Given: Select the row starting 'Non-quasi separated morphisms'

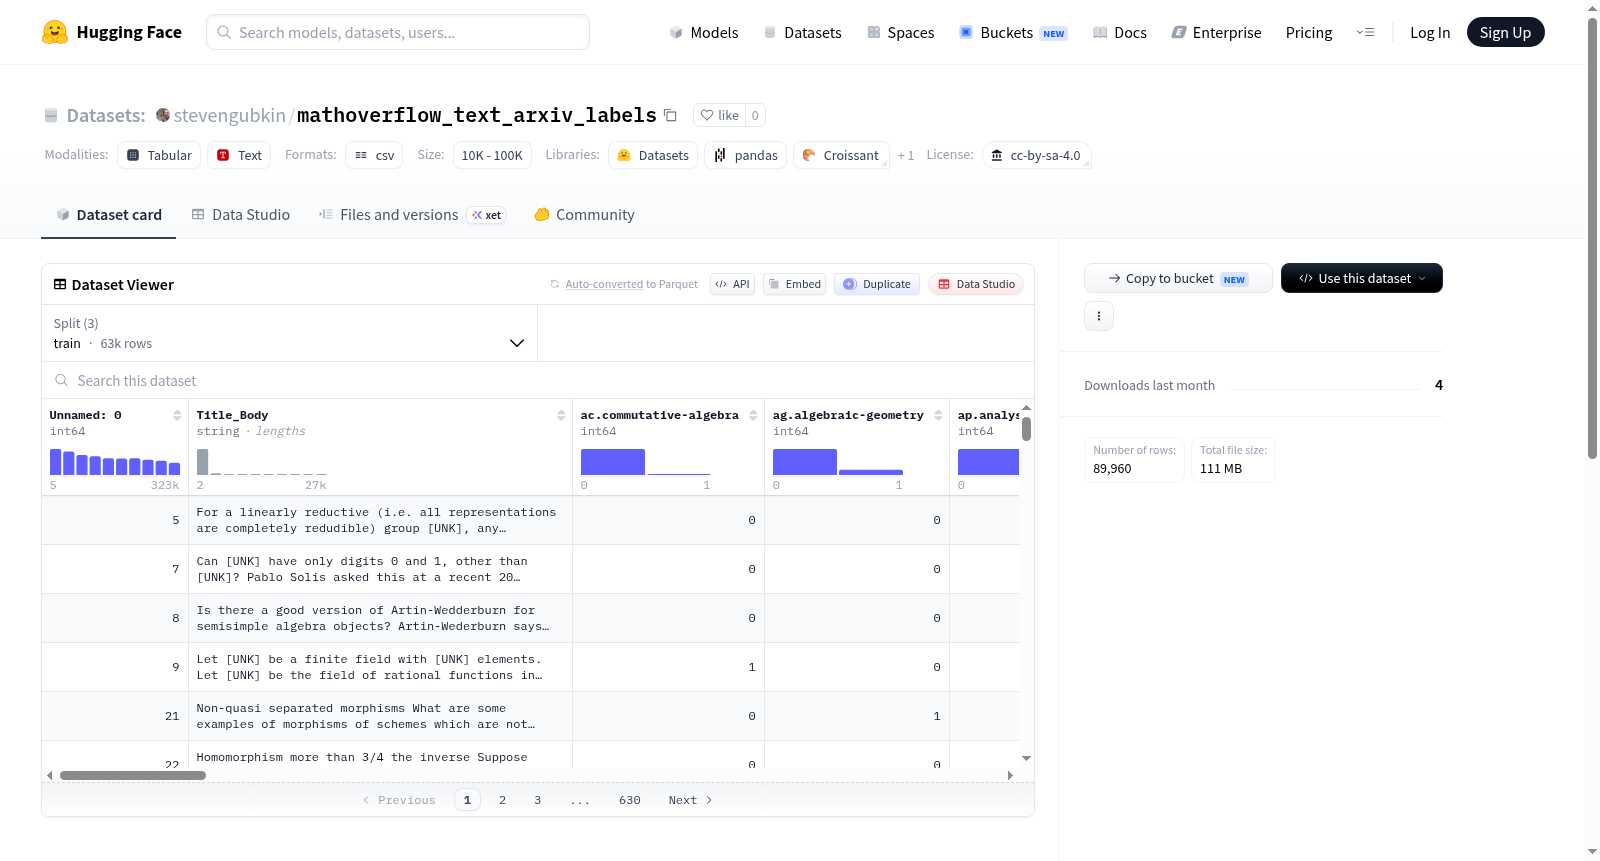Looking at the screenshot, I should [530, 716].
